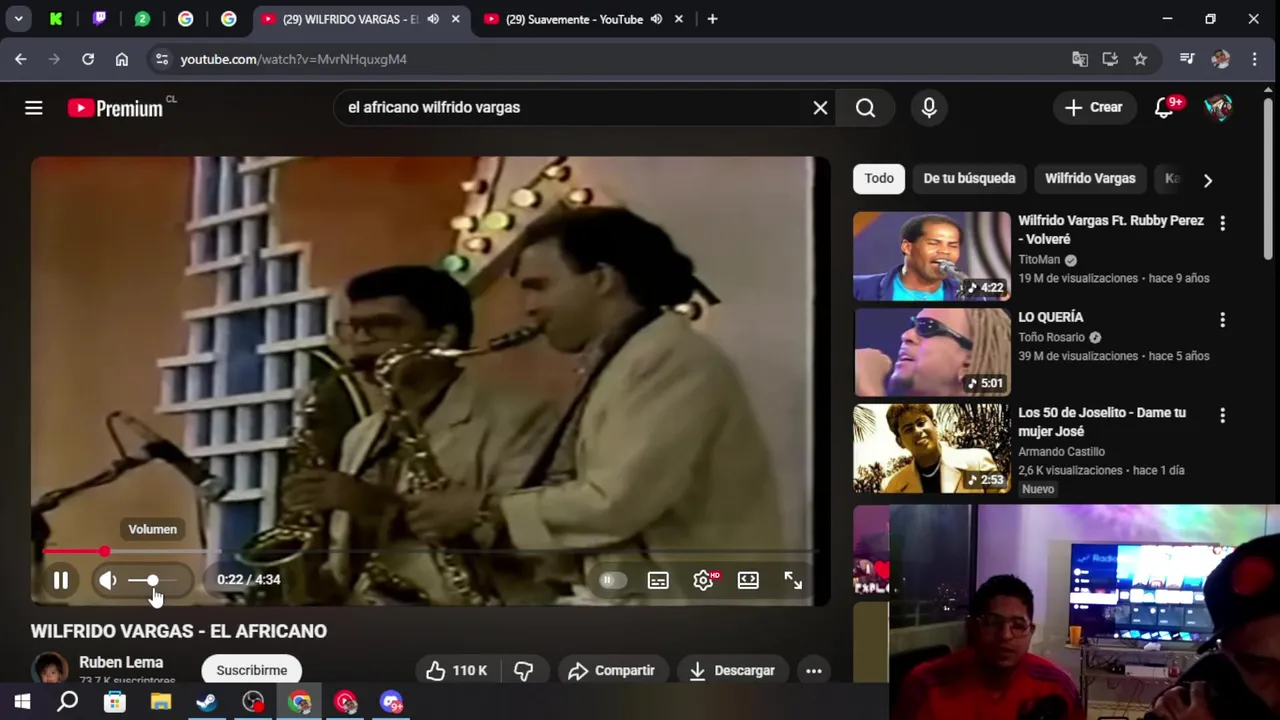Viewport: 1280px width, 720px height.
Task: Like the video with the 110 K button
Action: pos(456,670)
